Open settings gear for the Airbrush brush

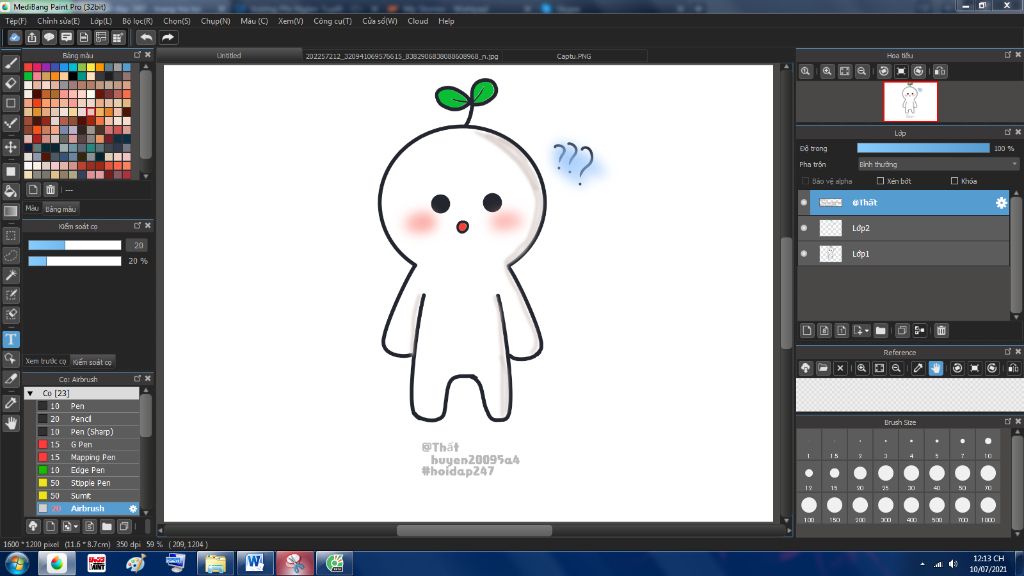(133, 508)
